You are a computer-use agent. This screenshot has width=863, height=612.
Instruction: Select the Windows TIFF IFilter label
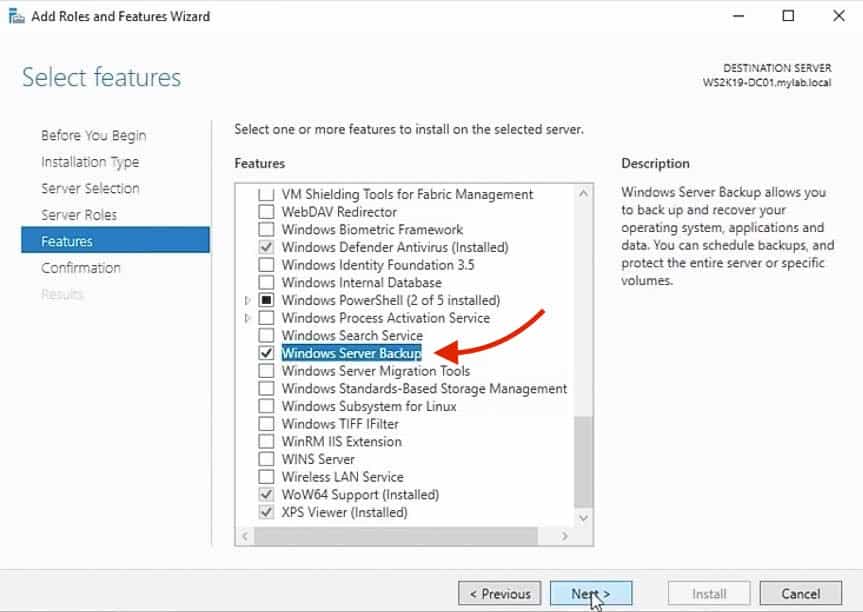tap(340, 424)
